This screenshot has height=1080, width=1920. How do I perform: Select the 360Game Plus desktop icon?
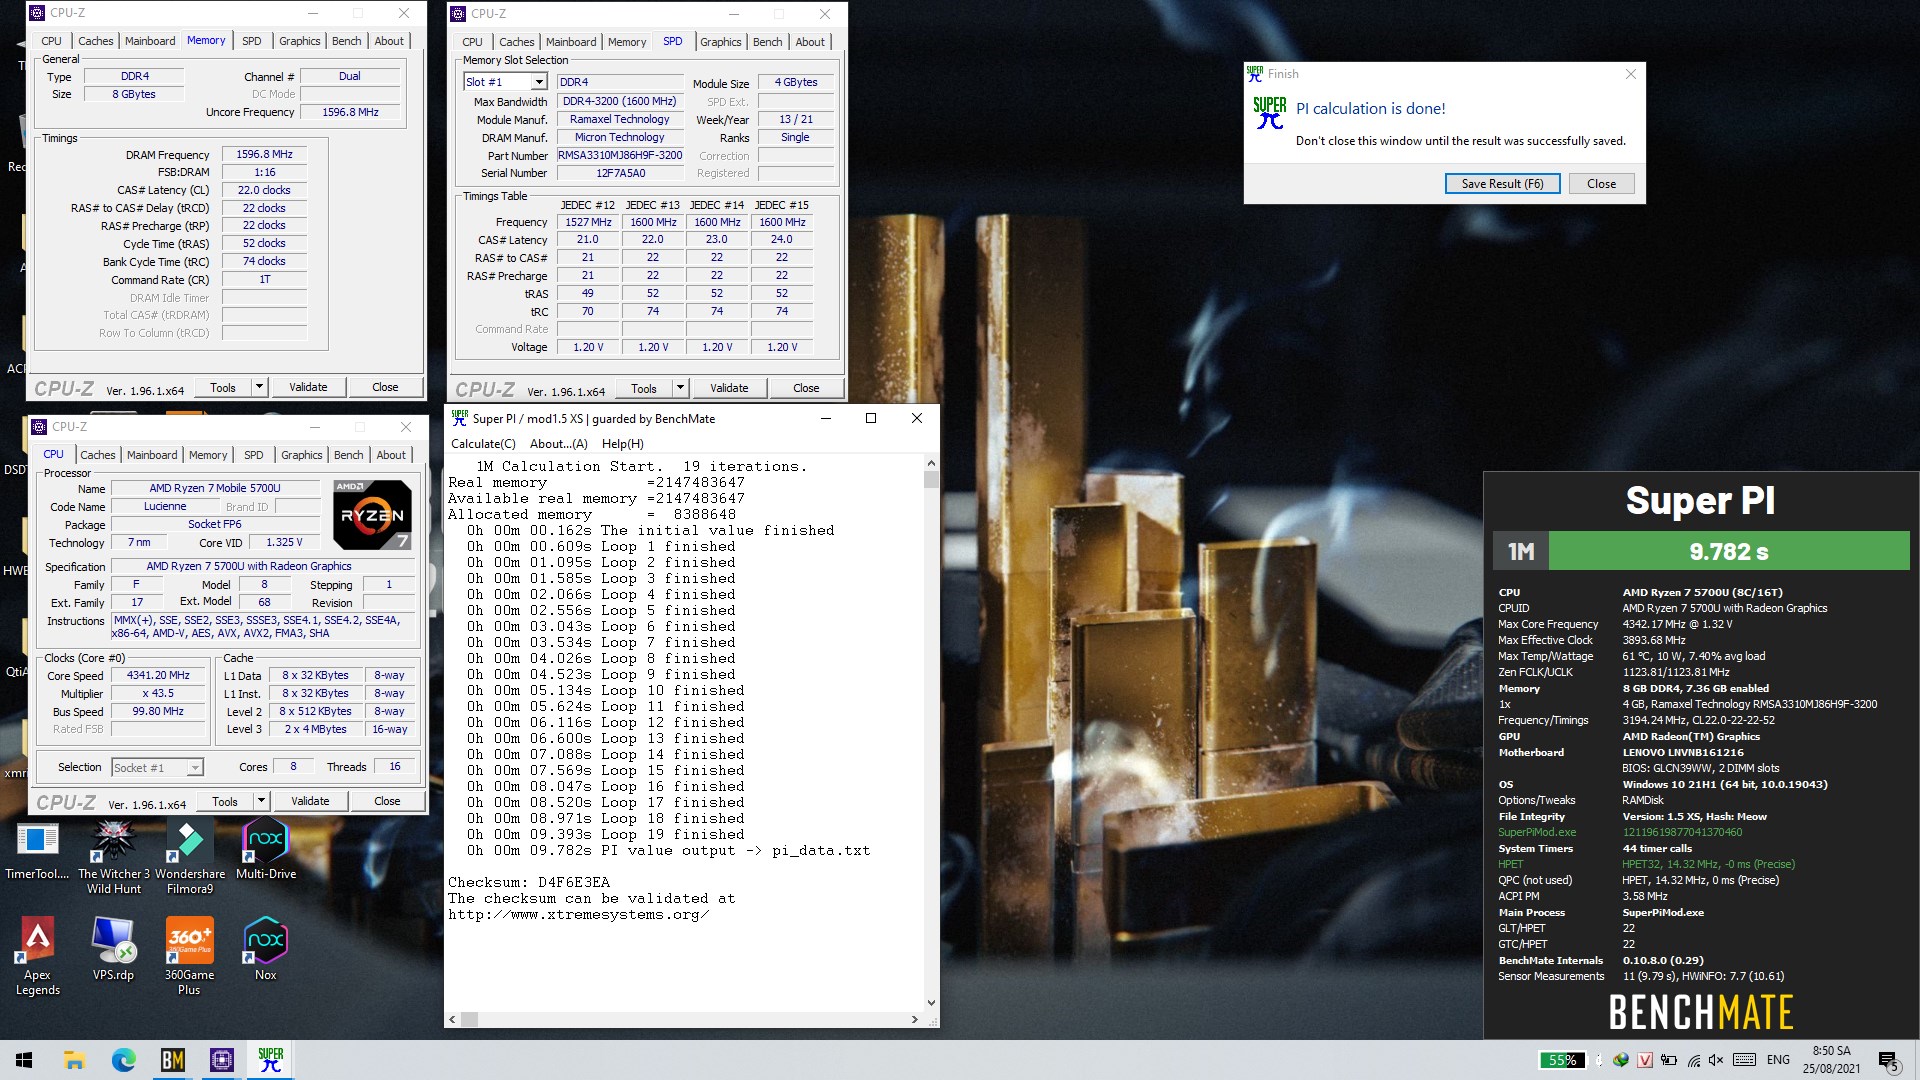pyautogui.click(x=190, y=956)
